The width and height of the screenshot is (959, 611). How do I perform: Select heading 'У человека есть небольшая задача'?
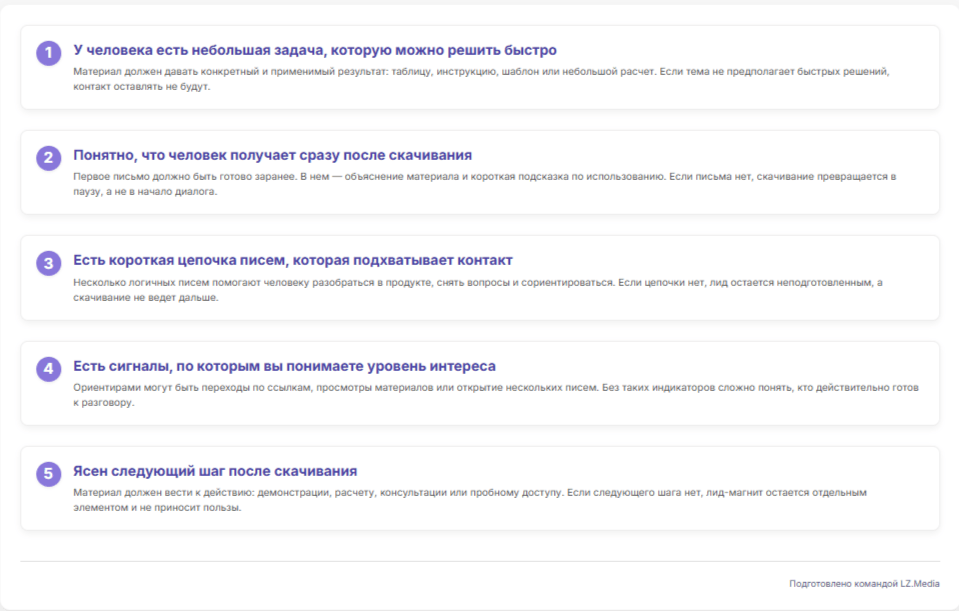(315, 50)
